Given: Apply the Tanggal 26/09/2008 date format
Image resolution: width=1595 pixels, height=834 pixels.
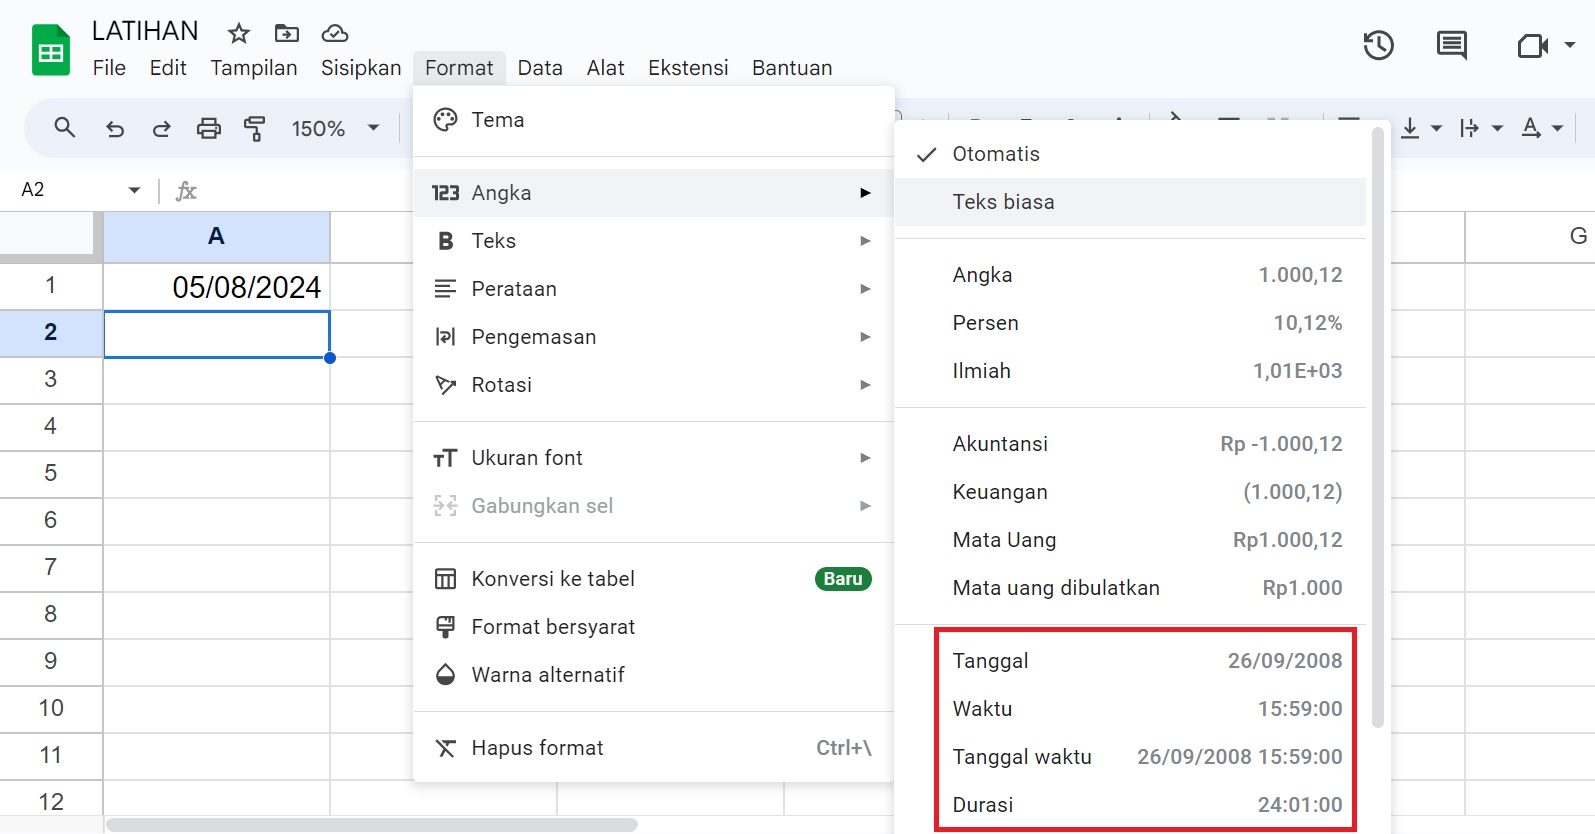Looking at the screenshot, I should [1130, 661].
